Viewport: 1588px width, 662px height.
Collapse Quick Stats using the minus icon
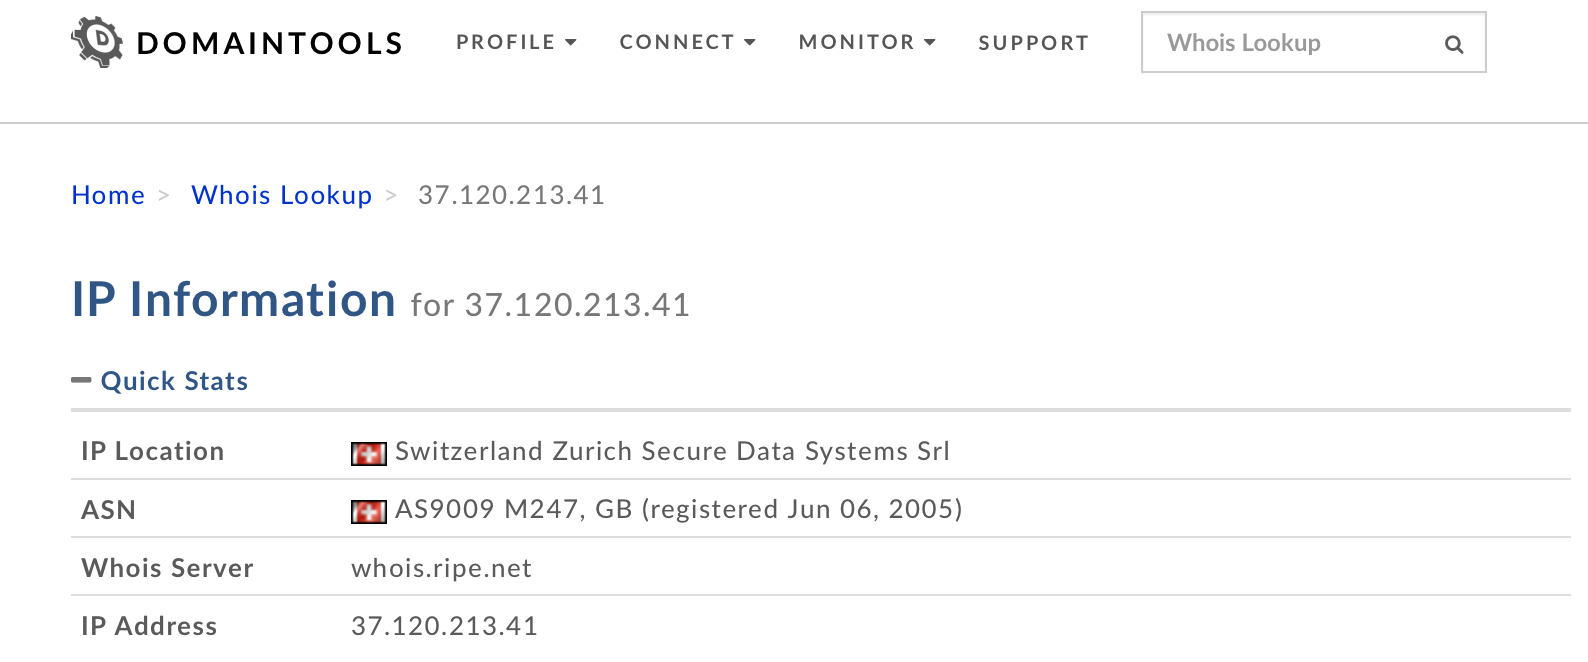pyautogui.click(x=81, y=381)
